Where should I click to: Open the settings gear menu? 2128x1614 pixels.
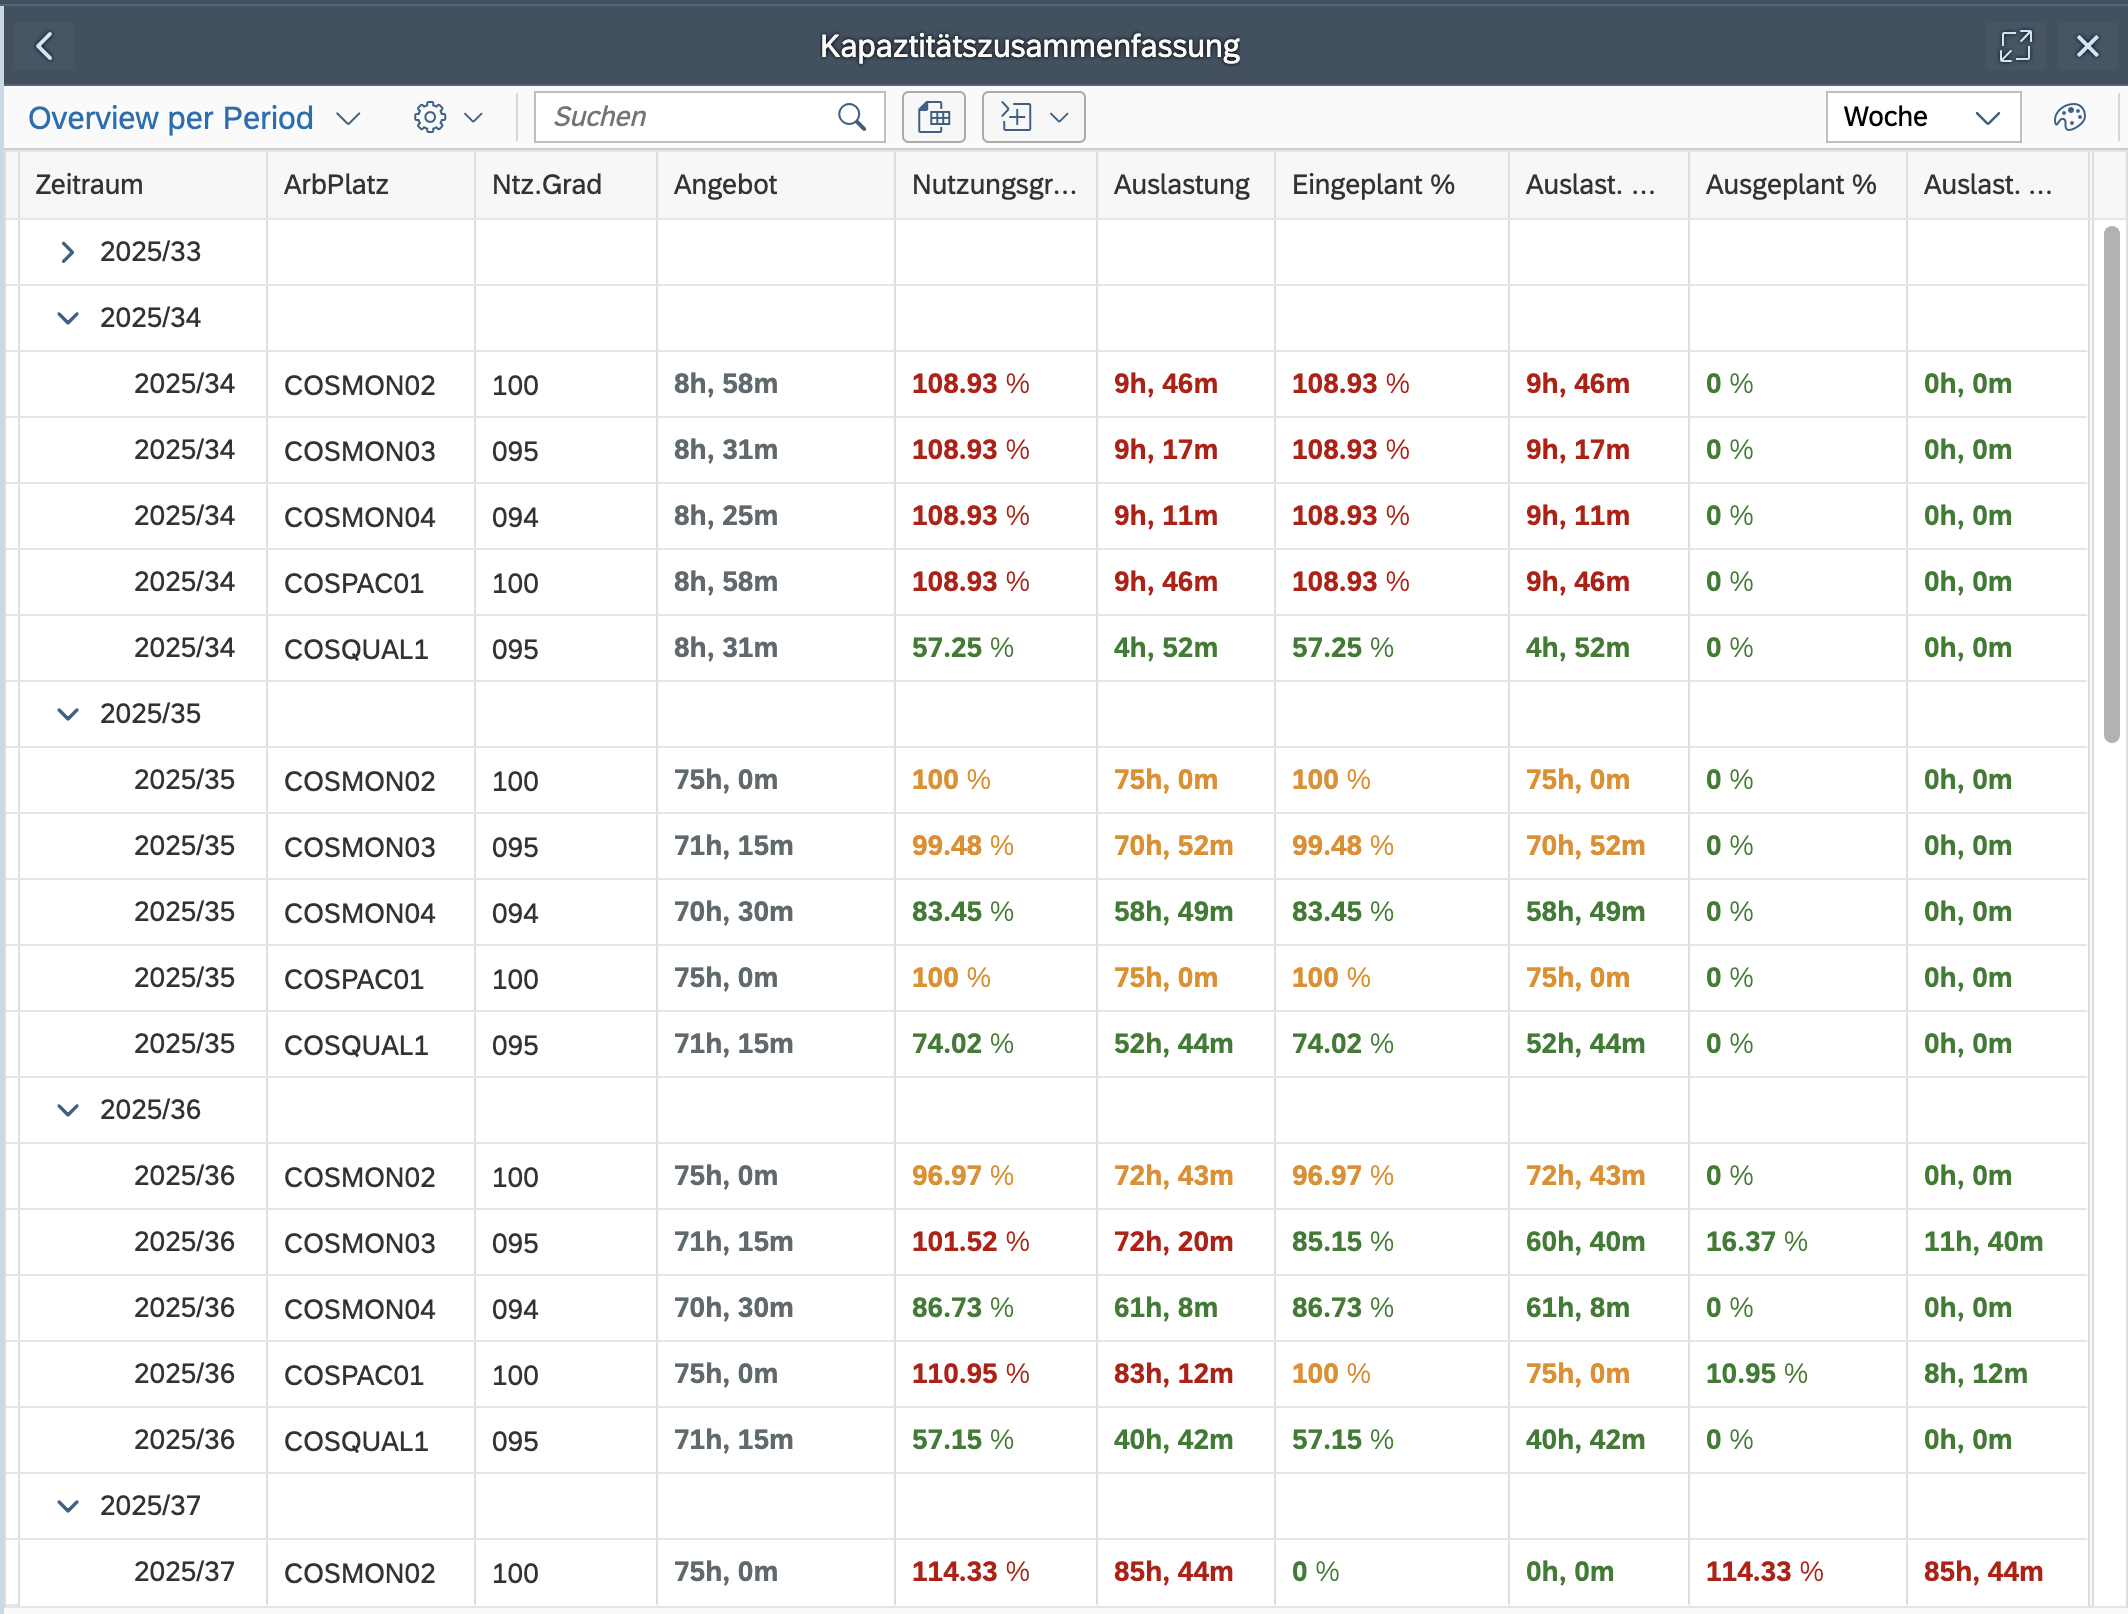point(430,117)
